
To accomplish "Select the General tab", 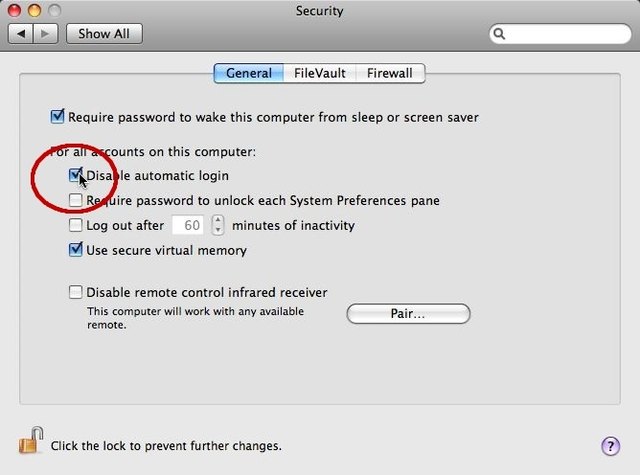I will point(249,73).
